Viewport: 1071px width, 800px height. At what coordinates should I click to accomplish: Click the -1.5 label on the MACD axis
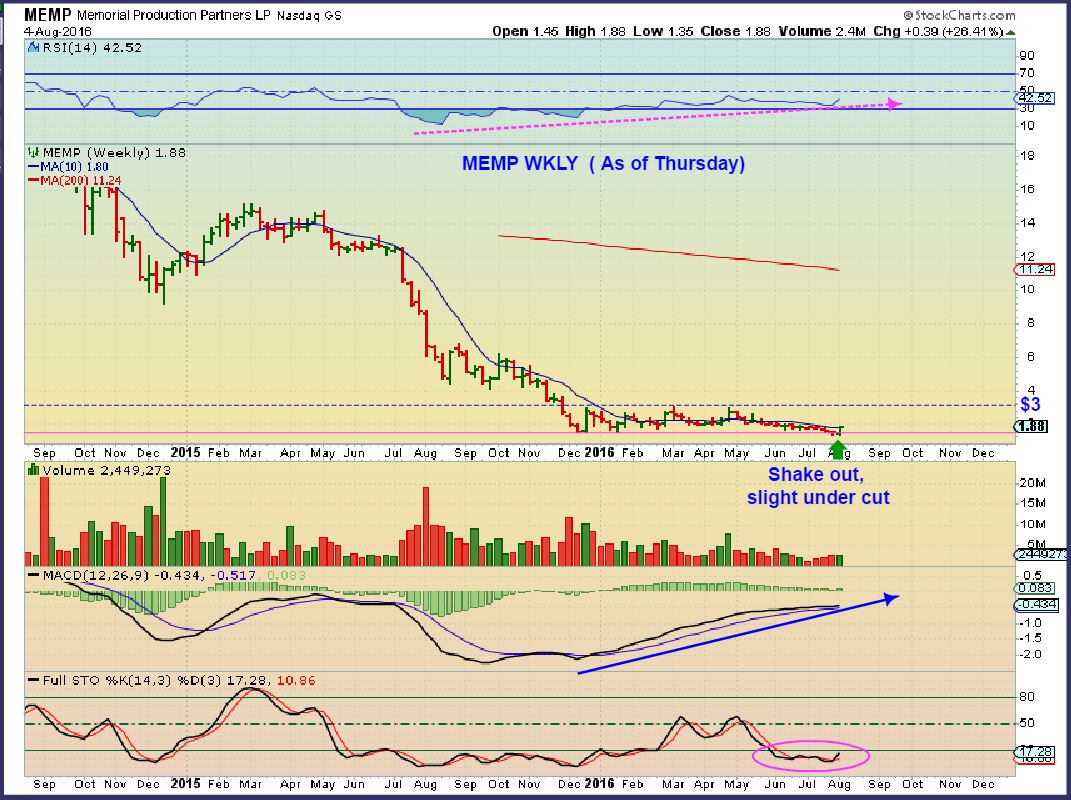coord(1031,638)
